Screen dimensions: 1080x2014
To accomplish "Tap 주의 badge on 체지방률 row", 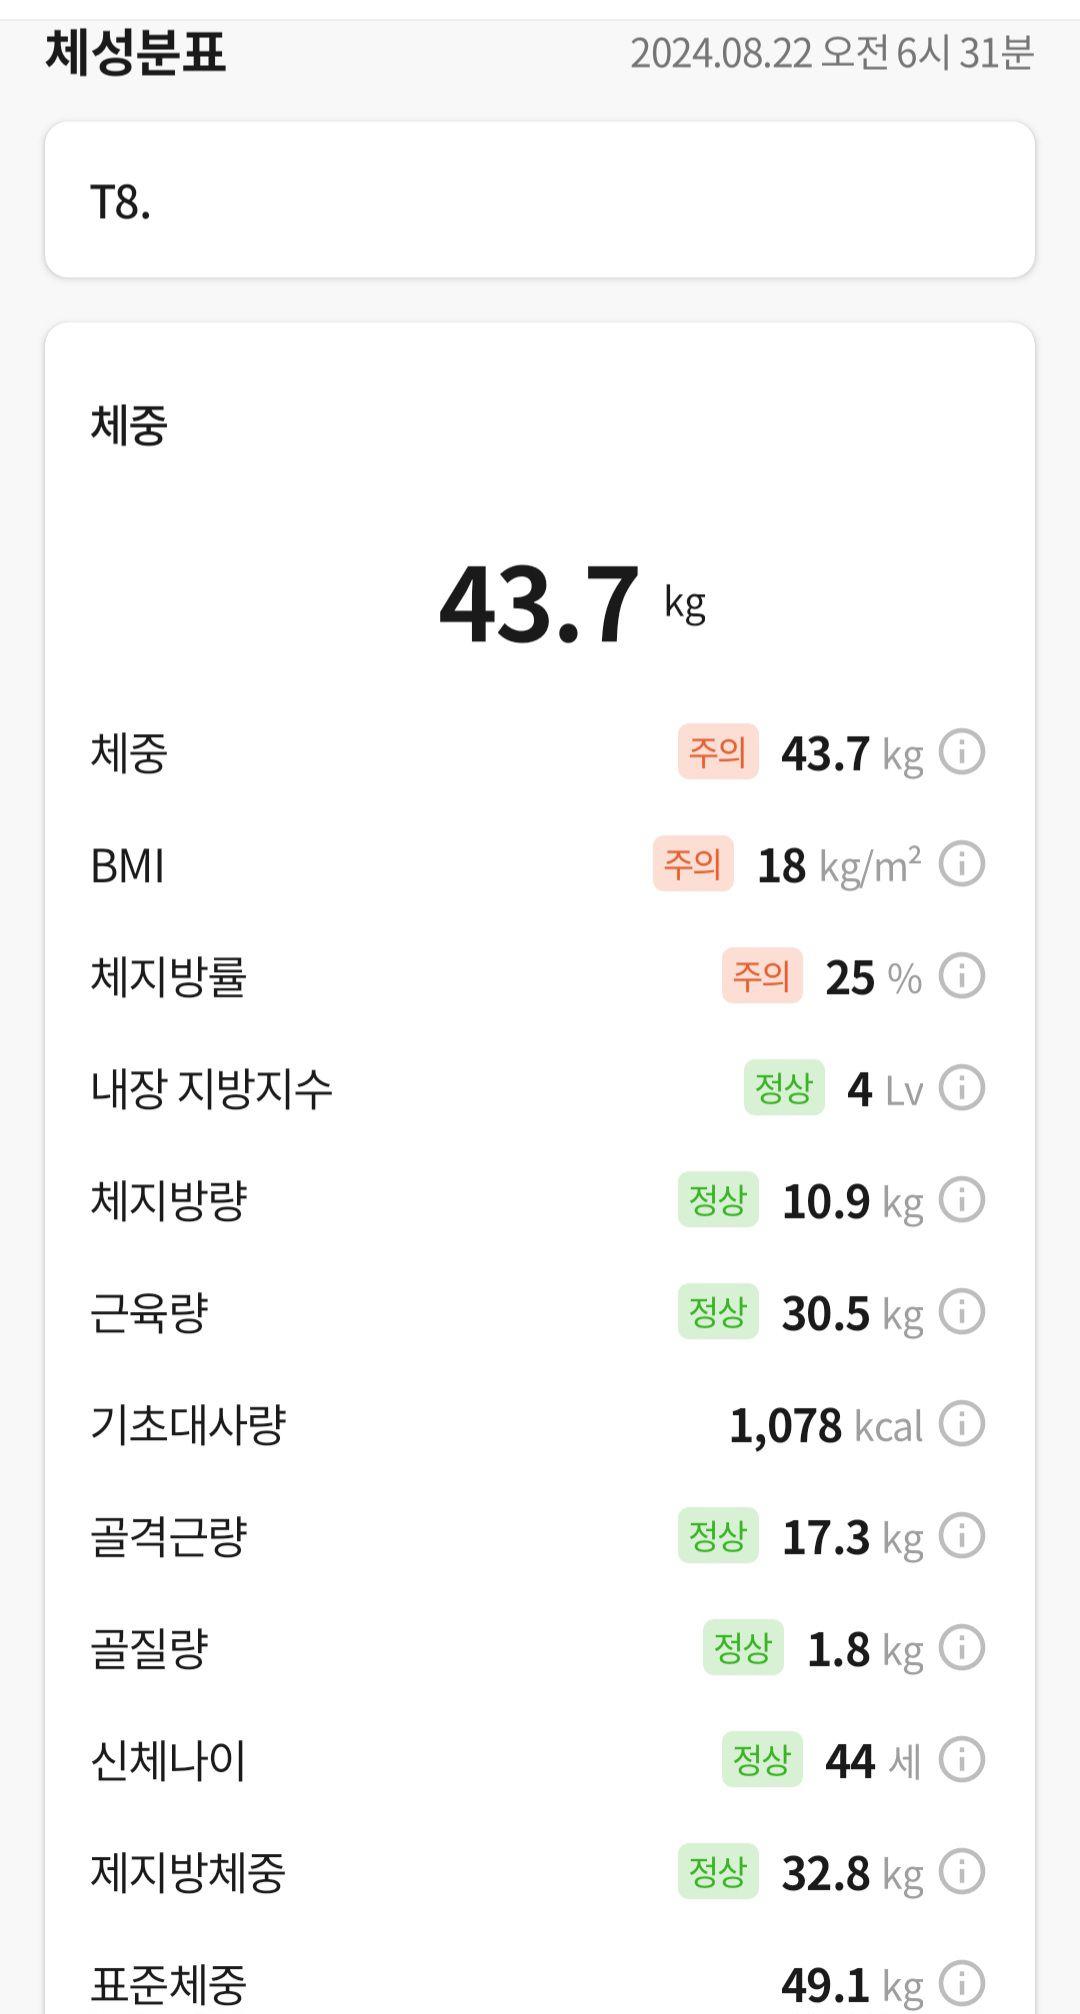I will click(x=762, y=976).
